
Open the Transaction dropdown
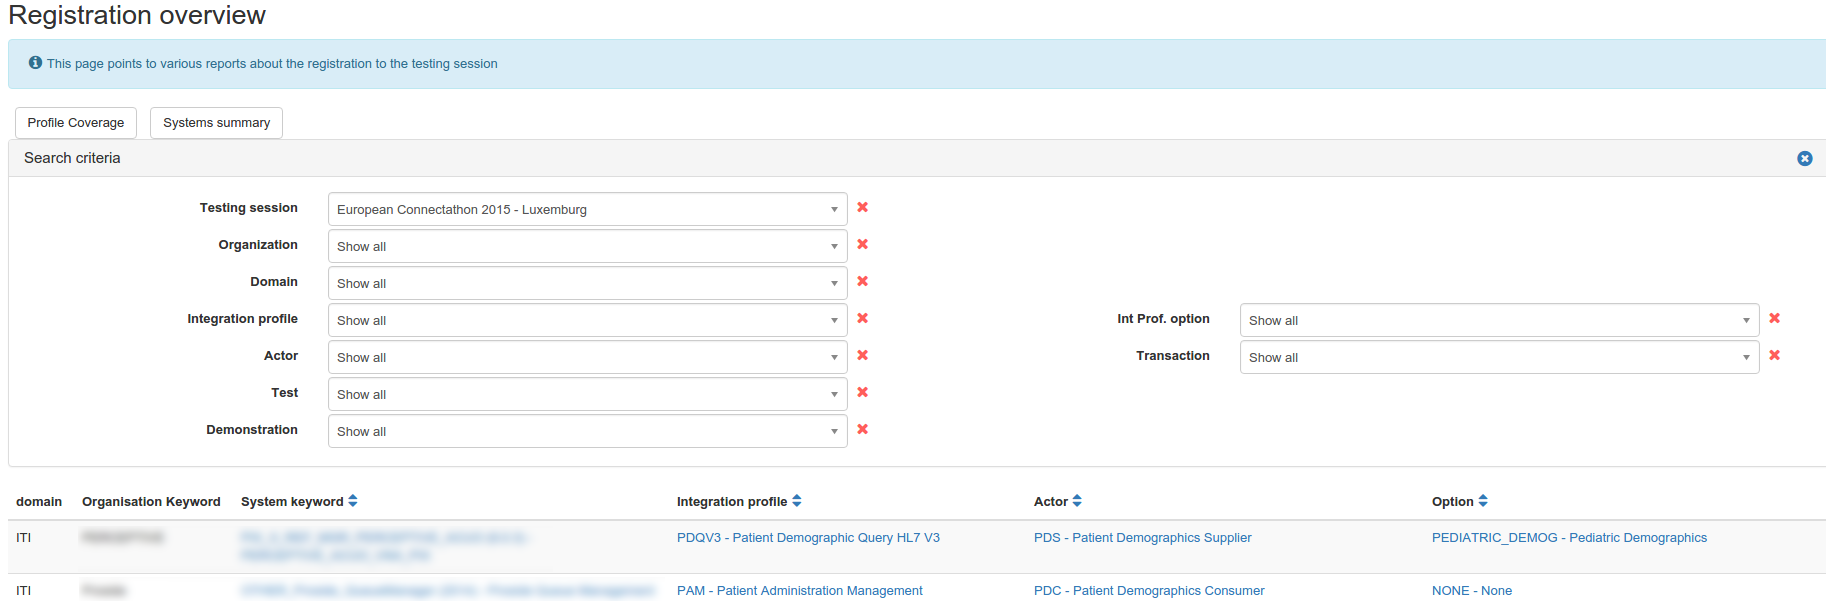(1498, 358)
